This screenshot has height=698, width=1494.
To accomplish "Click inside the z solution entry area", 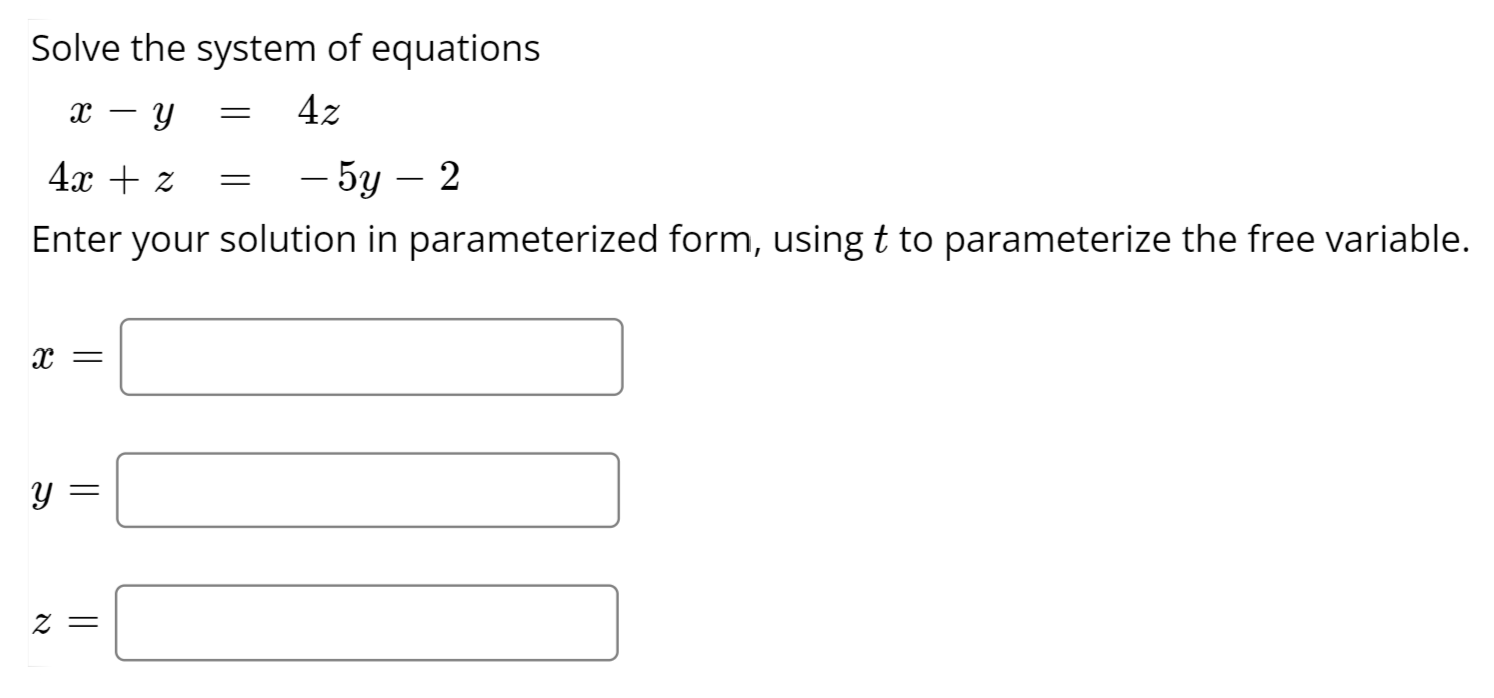I will (x=368, y=624).
